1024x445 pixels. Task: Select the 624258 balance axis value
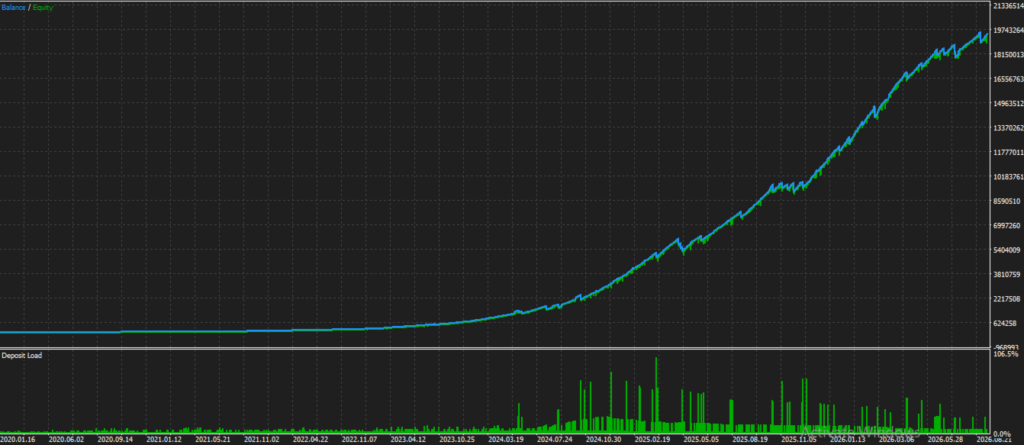pyautogui.click(x=1006, y=323)
